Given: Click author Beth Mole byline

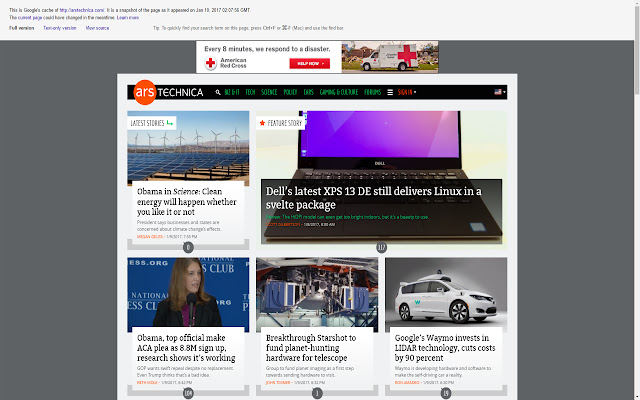Looking at the screenshot, I should [x=147, y=382].
